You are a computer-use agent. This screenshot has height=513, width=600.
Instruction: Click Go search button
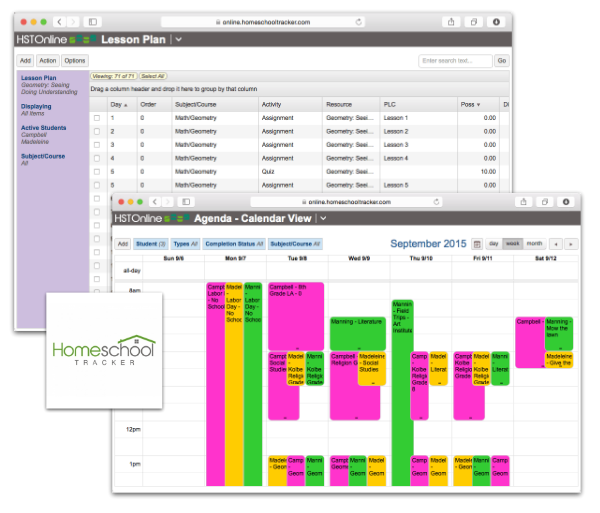(x=502, y=60)
